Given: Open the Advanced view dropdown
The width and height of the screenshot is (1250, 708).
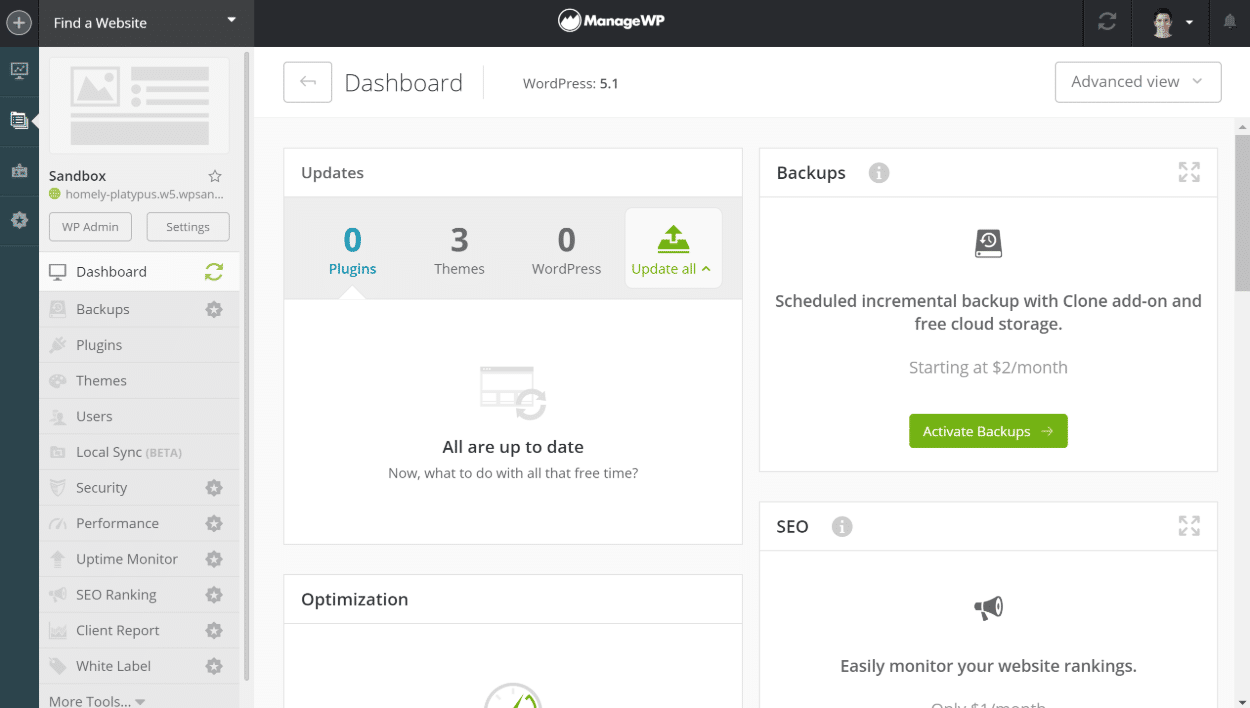Looking at the screenshot, I should point(1137,82).
